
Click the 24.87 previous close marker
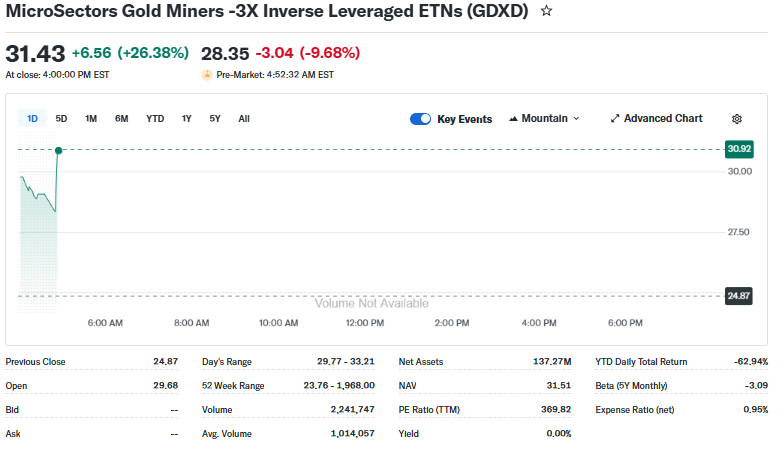tap(738, 296)
